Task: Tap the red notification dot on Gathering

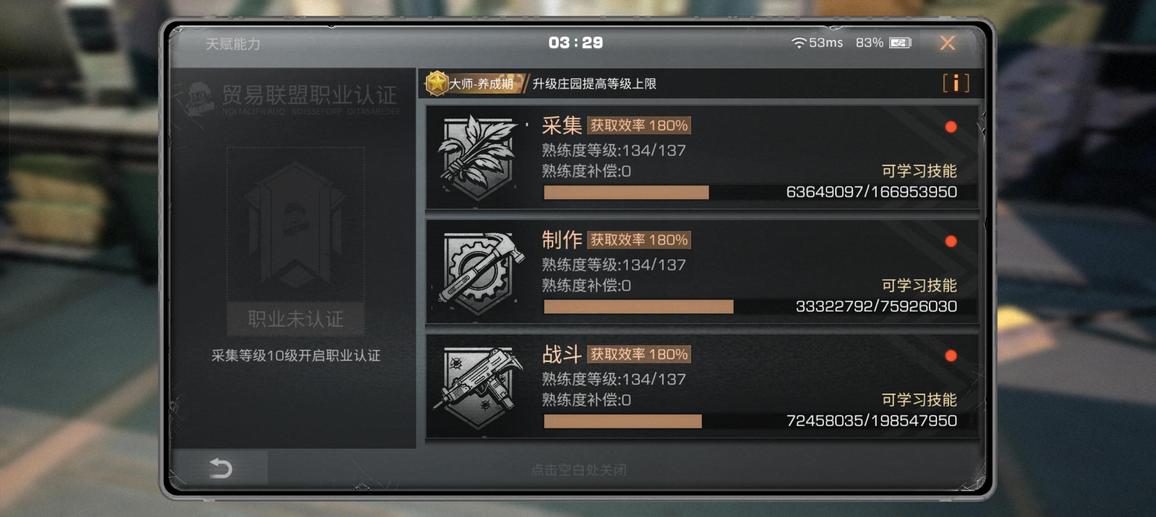Action: pyautogui.click(x=950, y=127)
